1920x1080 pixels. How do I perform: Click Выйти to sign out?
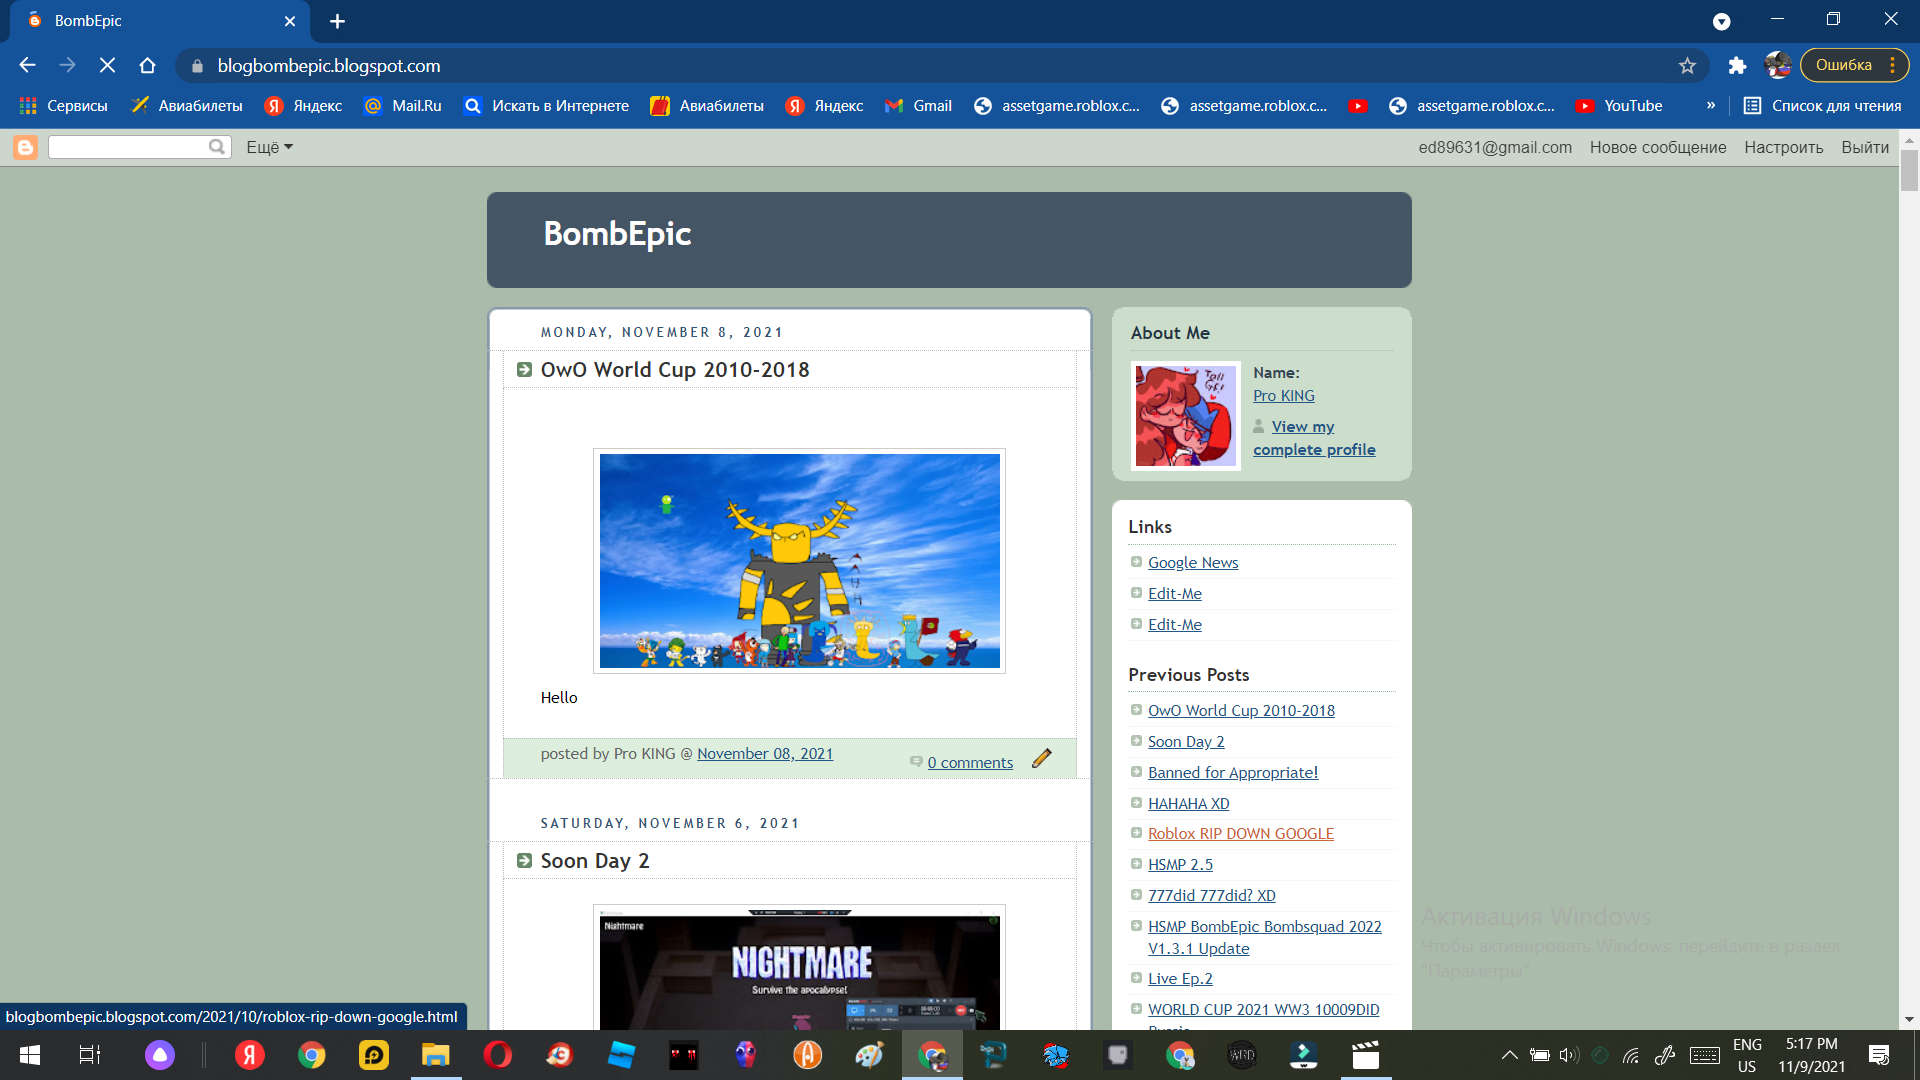[x=1865, y=147]
